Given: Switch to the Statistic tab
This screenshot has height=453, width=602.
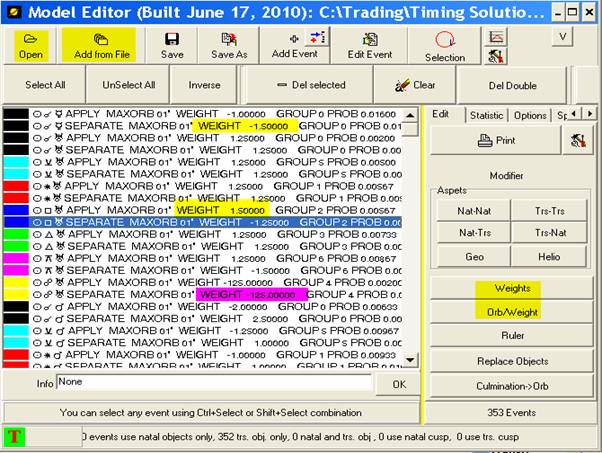Looking at the screenshot, I should tap(486, 115).
